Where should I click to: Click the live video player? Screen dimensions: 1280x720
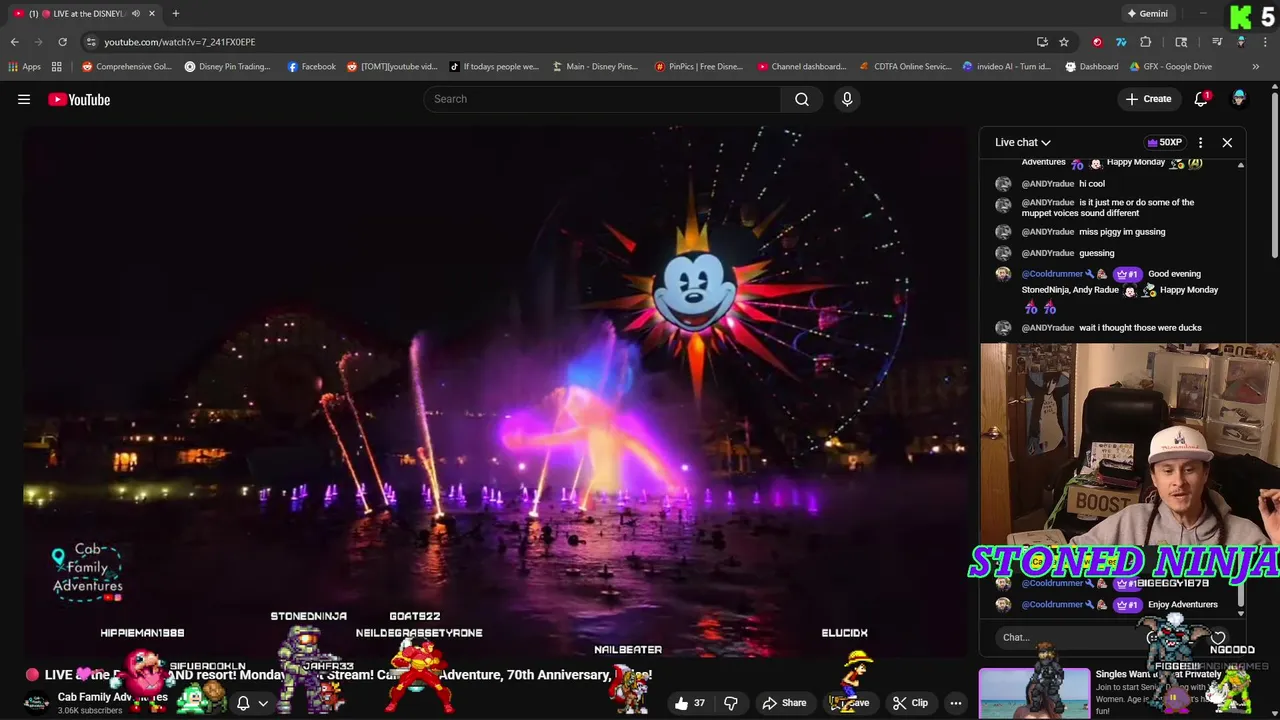pyautogui.click(x=495, y=390)
